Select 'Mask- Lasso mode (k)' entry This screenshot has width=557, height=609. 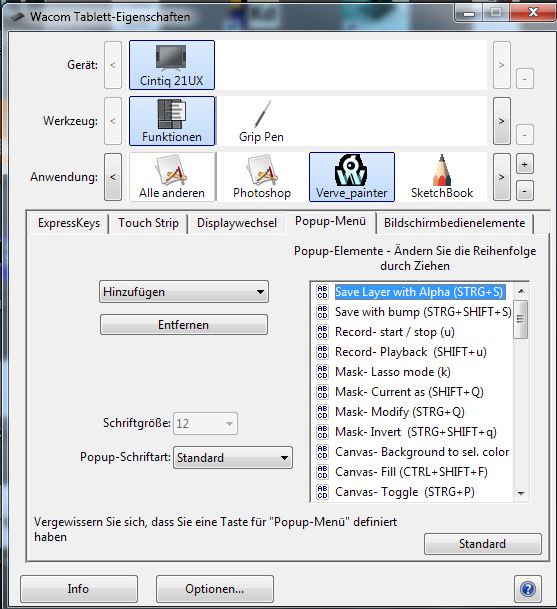[x=393, y=372]
